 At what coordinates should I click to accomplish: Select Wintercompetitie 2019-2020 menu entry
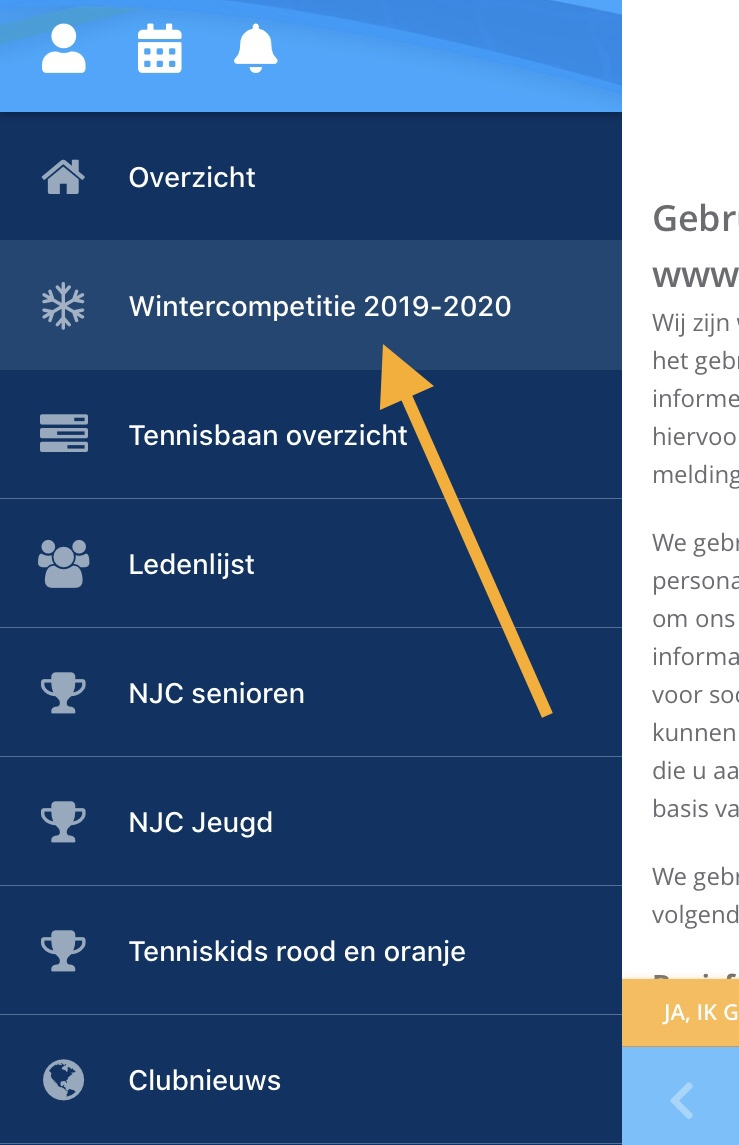click(310, 305)
